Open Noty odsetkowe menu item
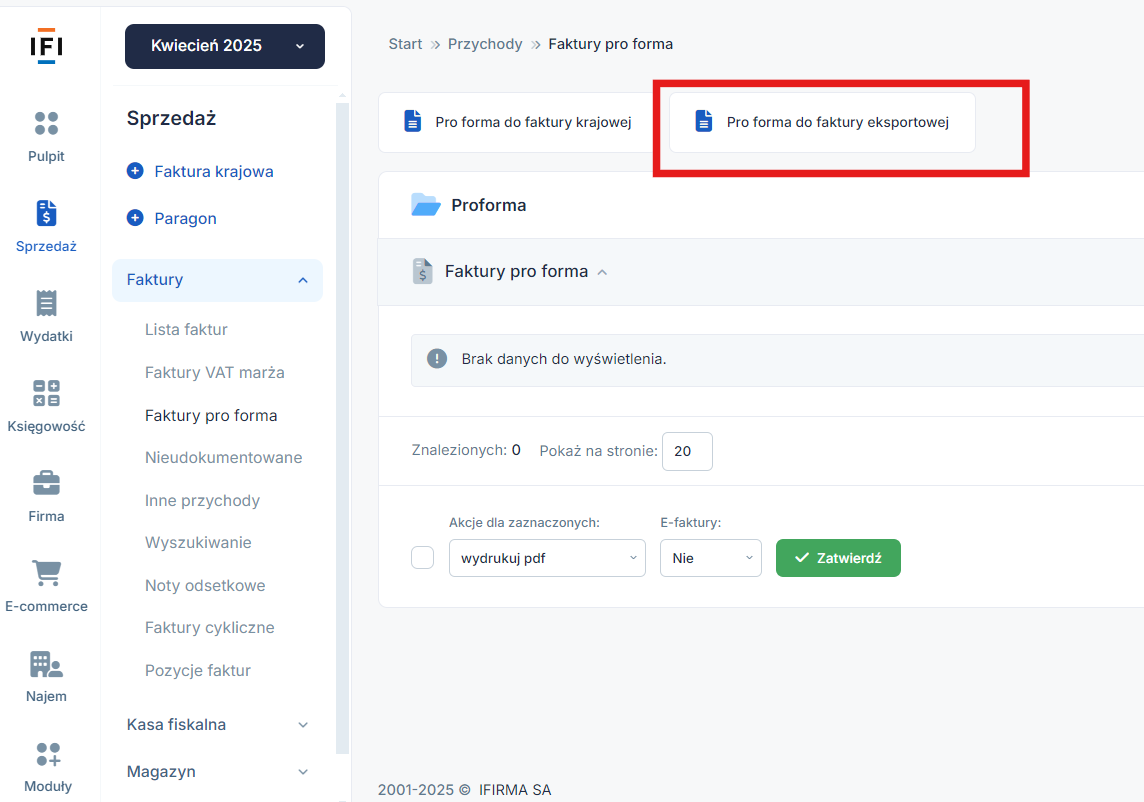1144x802 pixels. point(205,585)
